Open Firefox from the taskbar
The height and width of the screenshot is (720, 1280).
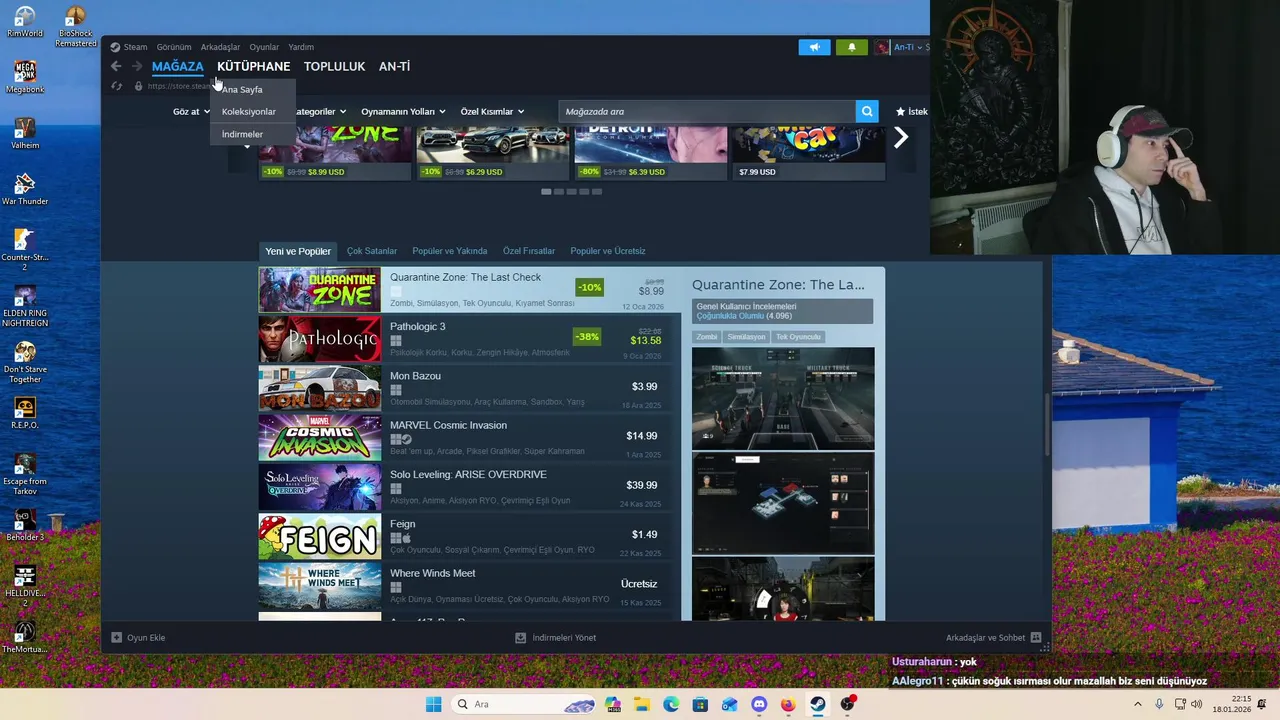788,704
